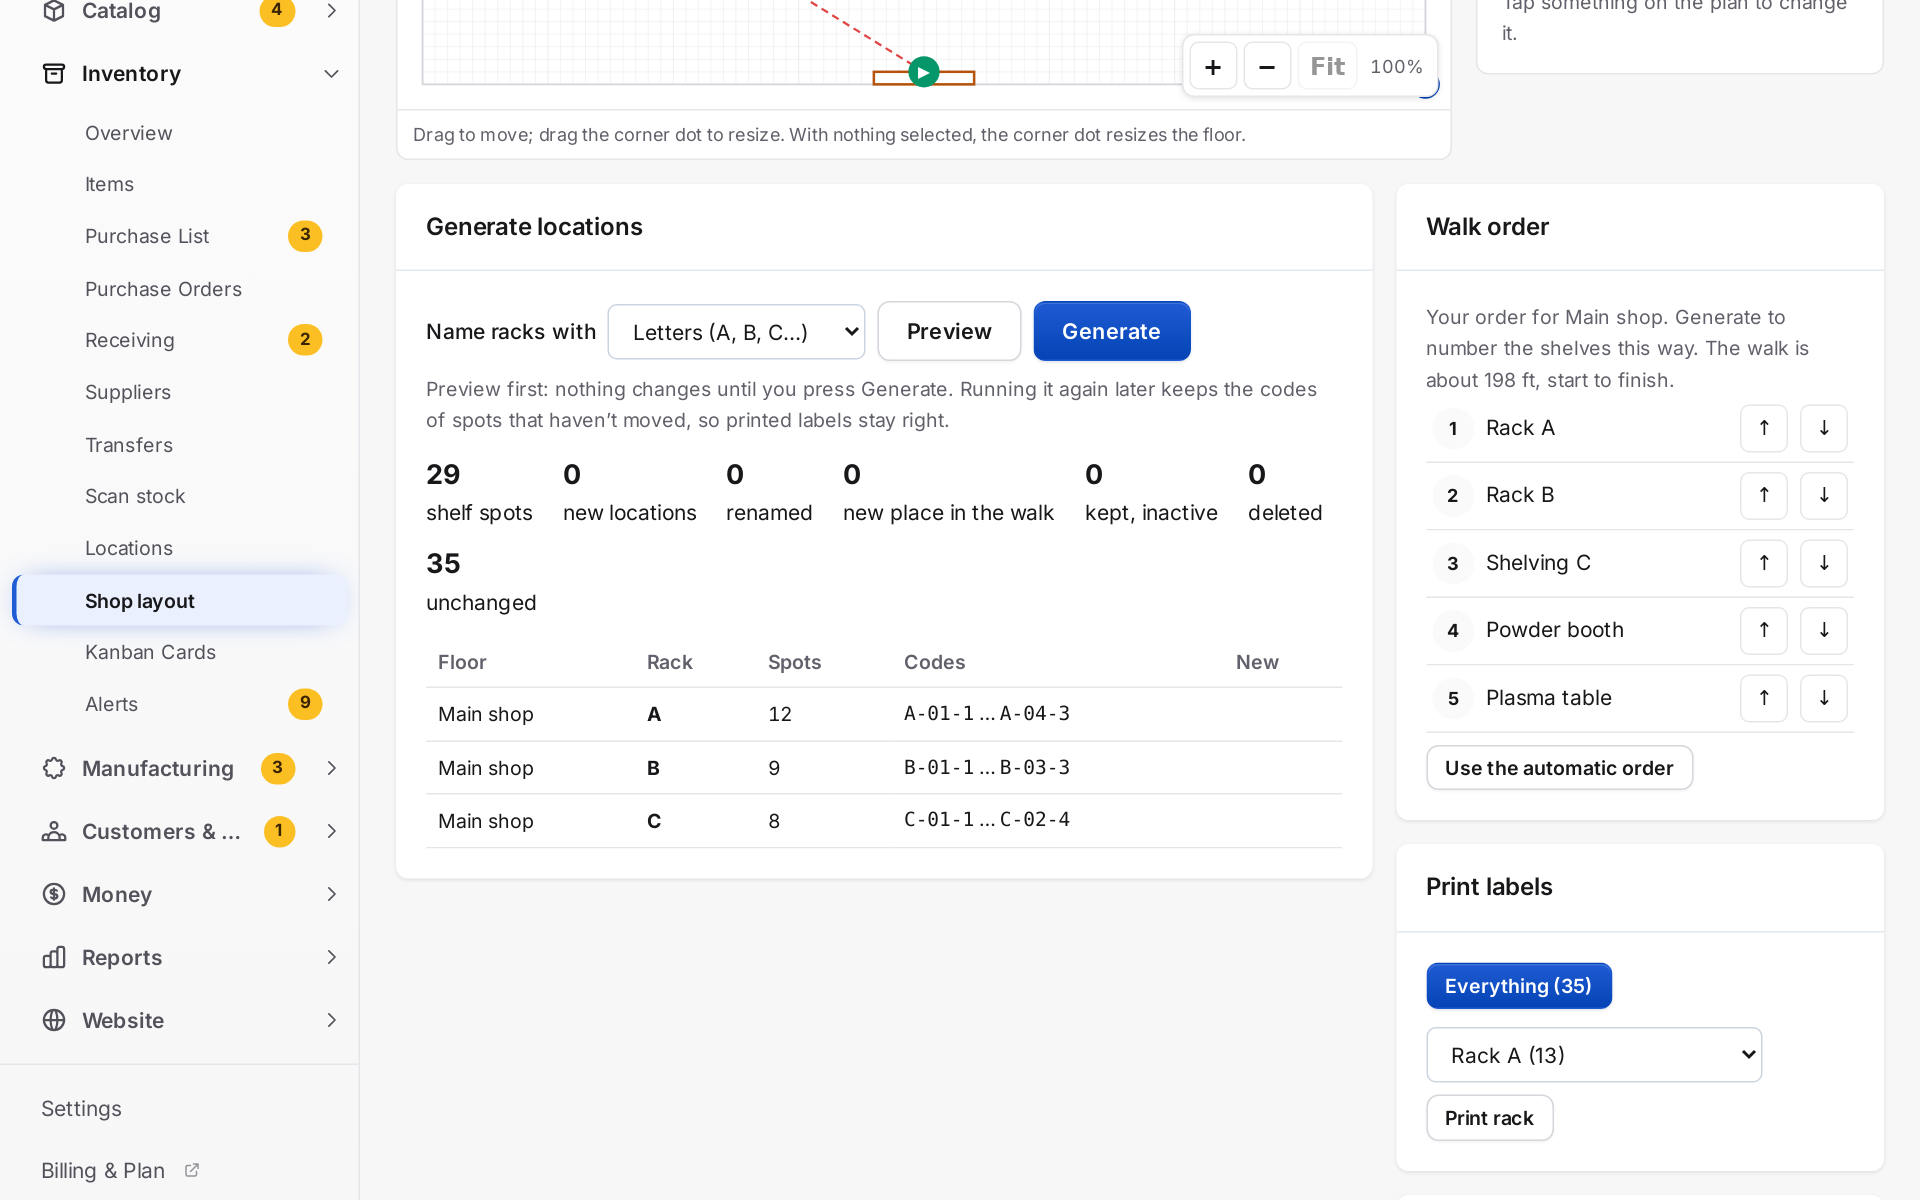1920x1200 pixels.
Task: Open the Rack A (13) print dropdown
Action: click(1594, 1055)
